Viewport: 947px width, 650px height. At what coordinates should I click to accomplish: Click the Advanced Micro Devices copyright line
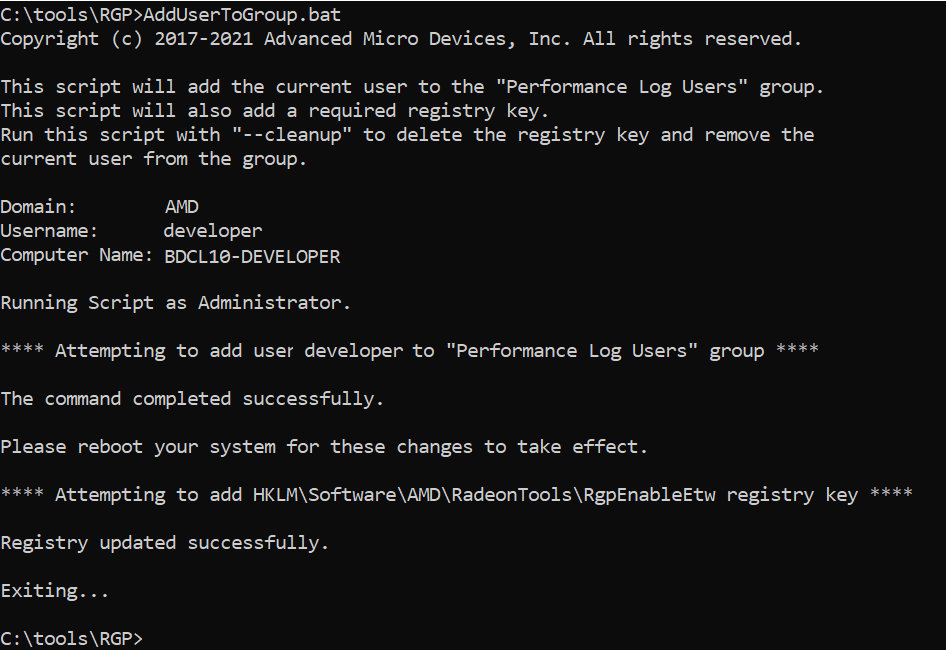(400, 39)
